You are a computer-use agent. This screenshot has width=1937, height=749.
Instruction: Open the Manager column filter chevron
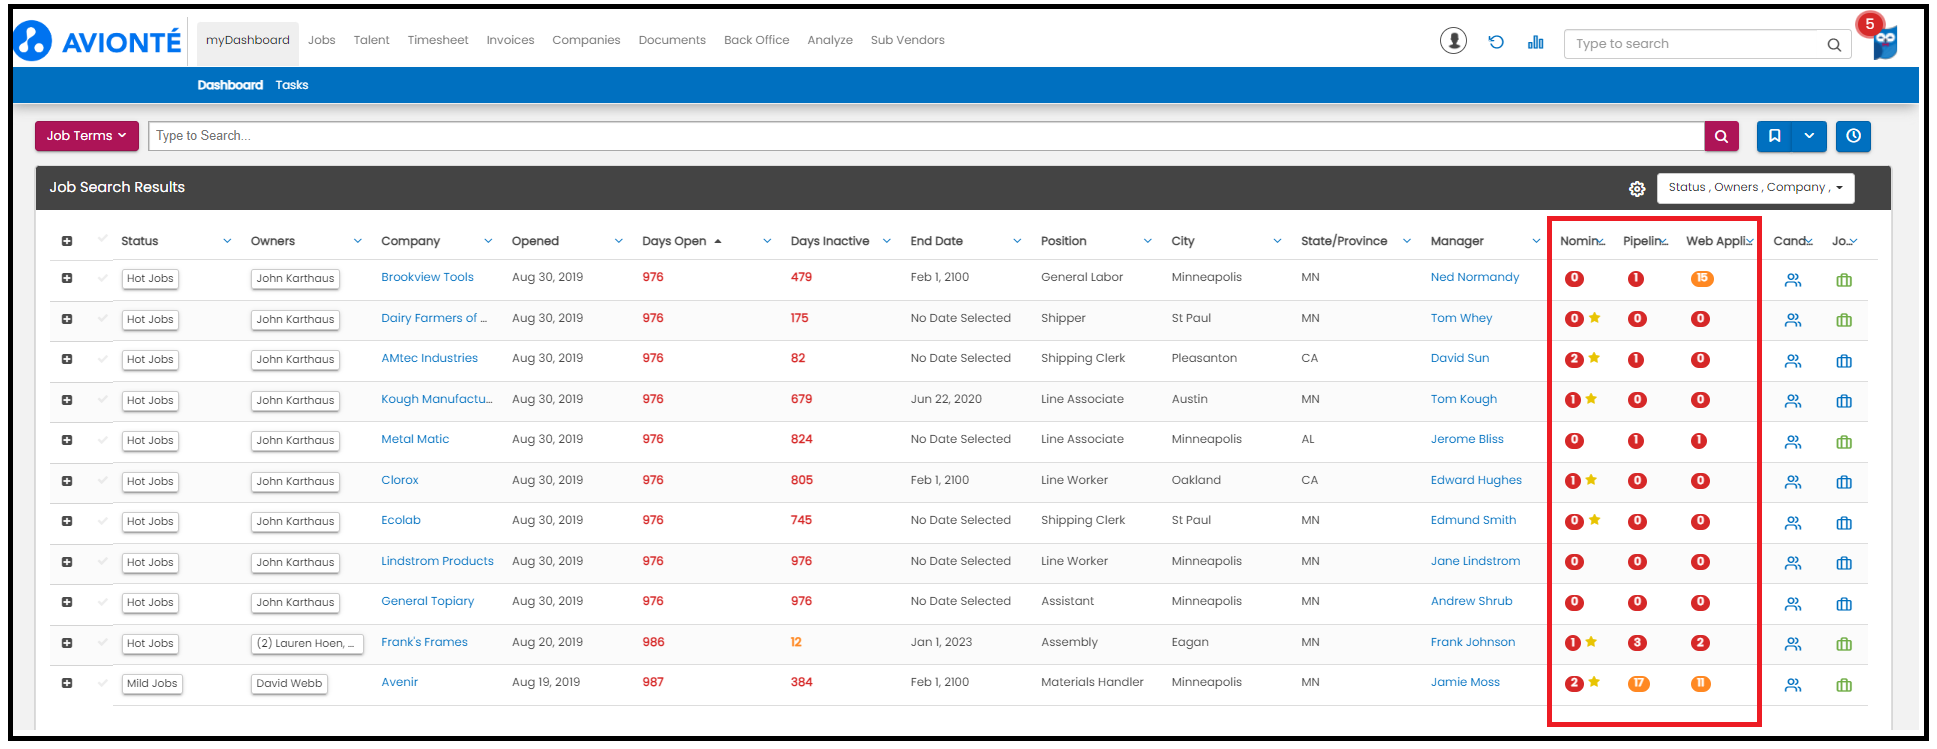click(x=1536, y=241)
